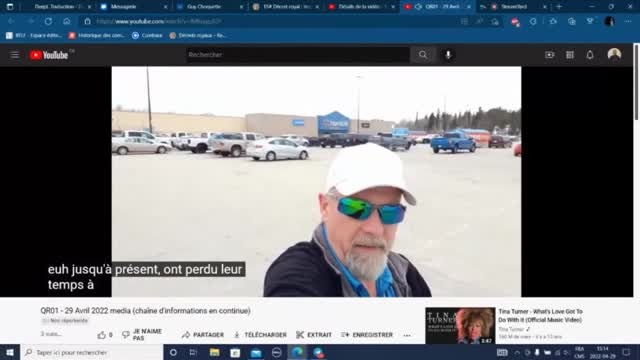Viewport: 640px width, 360px height.
Task: Click the video player area to pause
Action: 316,181
